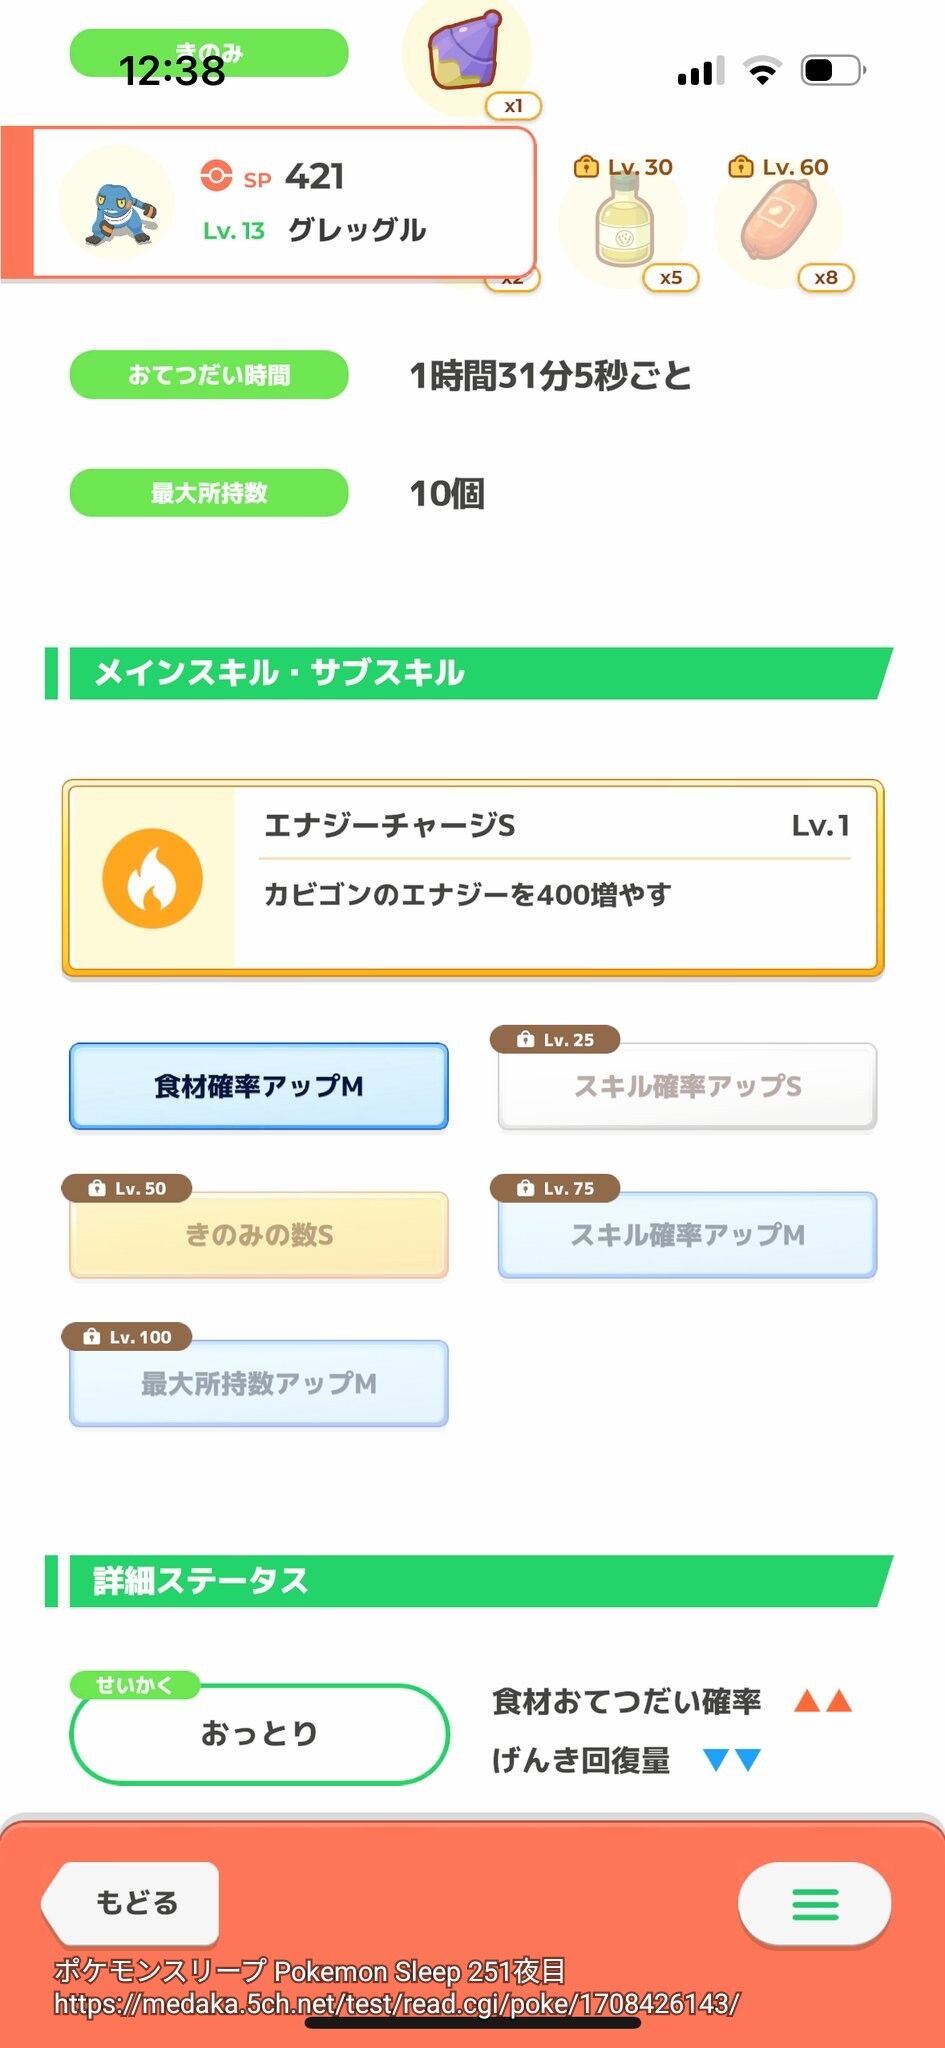Tap the locked スキル確率アップS sub skill

[x=687, y=1086]
